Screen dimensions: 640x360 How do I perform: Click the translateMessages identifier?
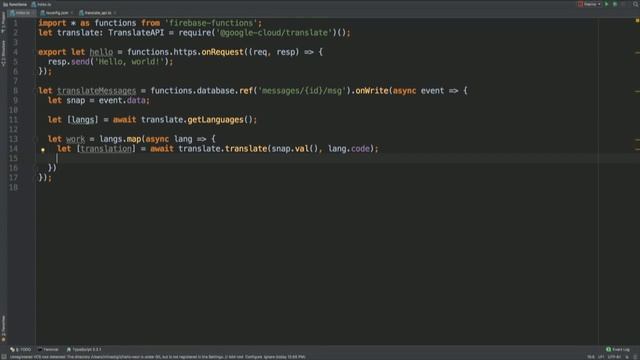[96, 91]
